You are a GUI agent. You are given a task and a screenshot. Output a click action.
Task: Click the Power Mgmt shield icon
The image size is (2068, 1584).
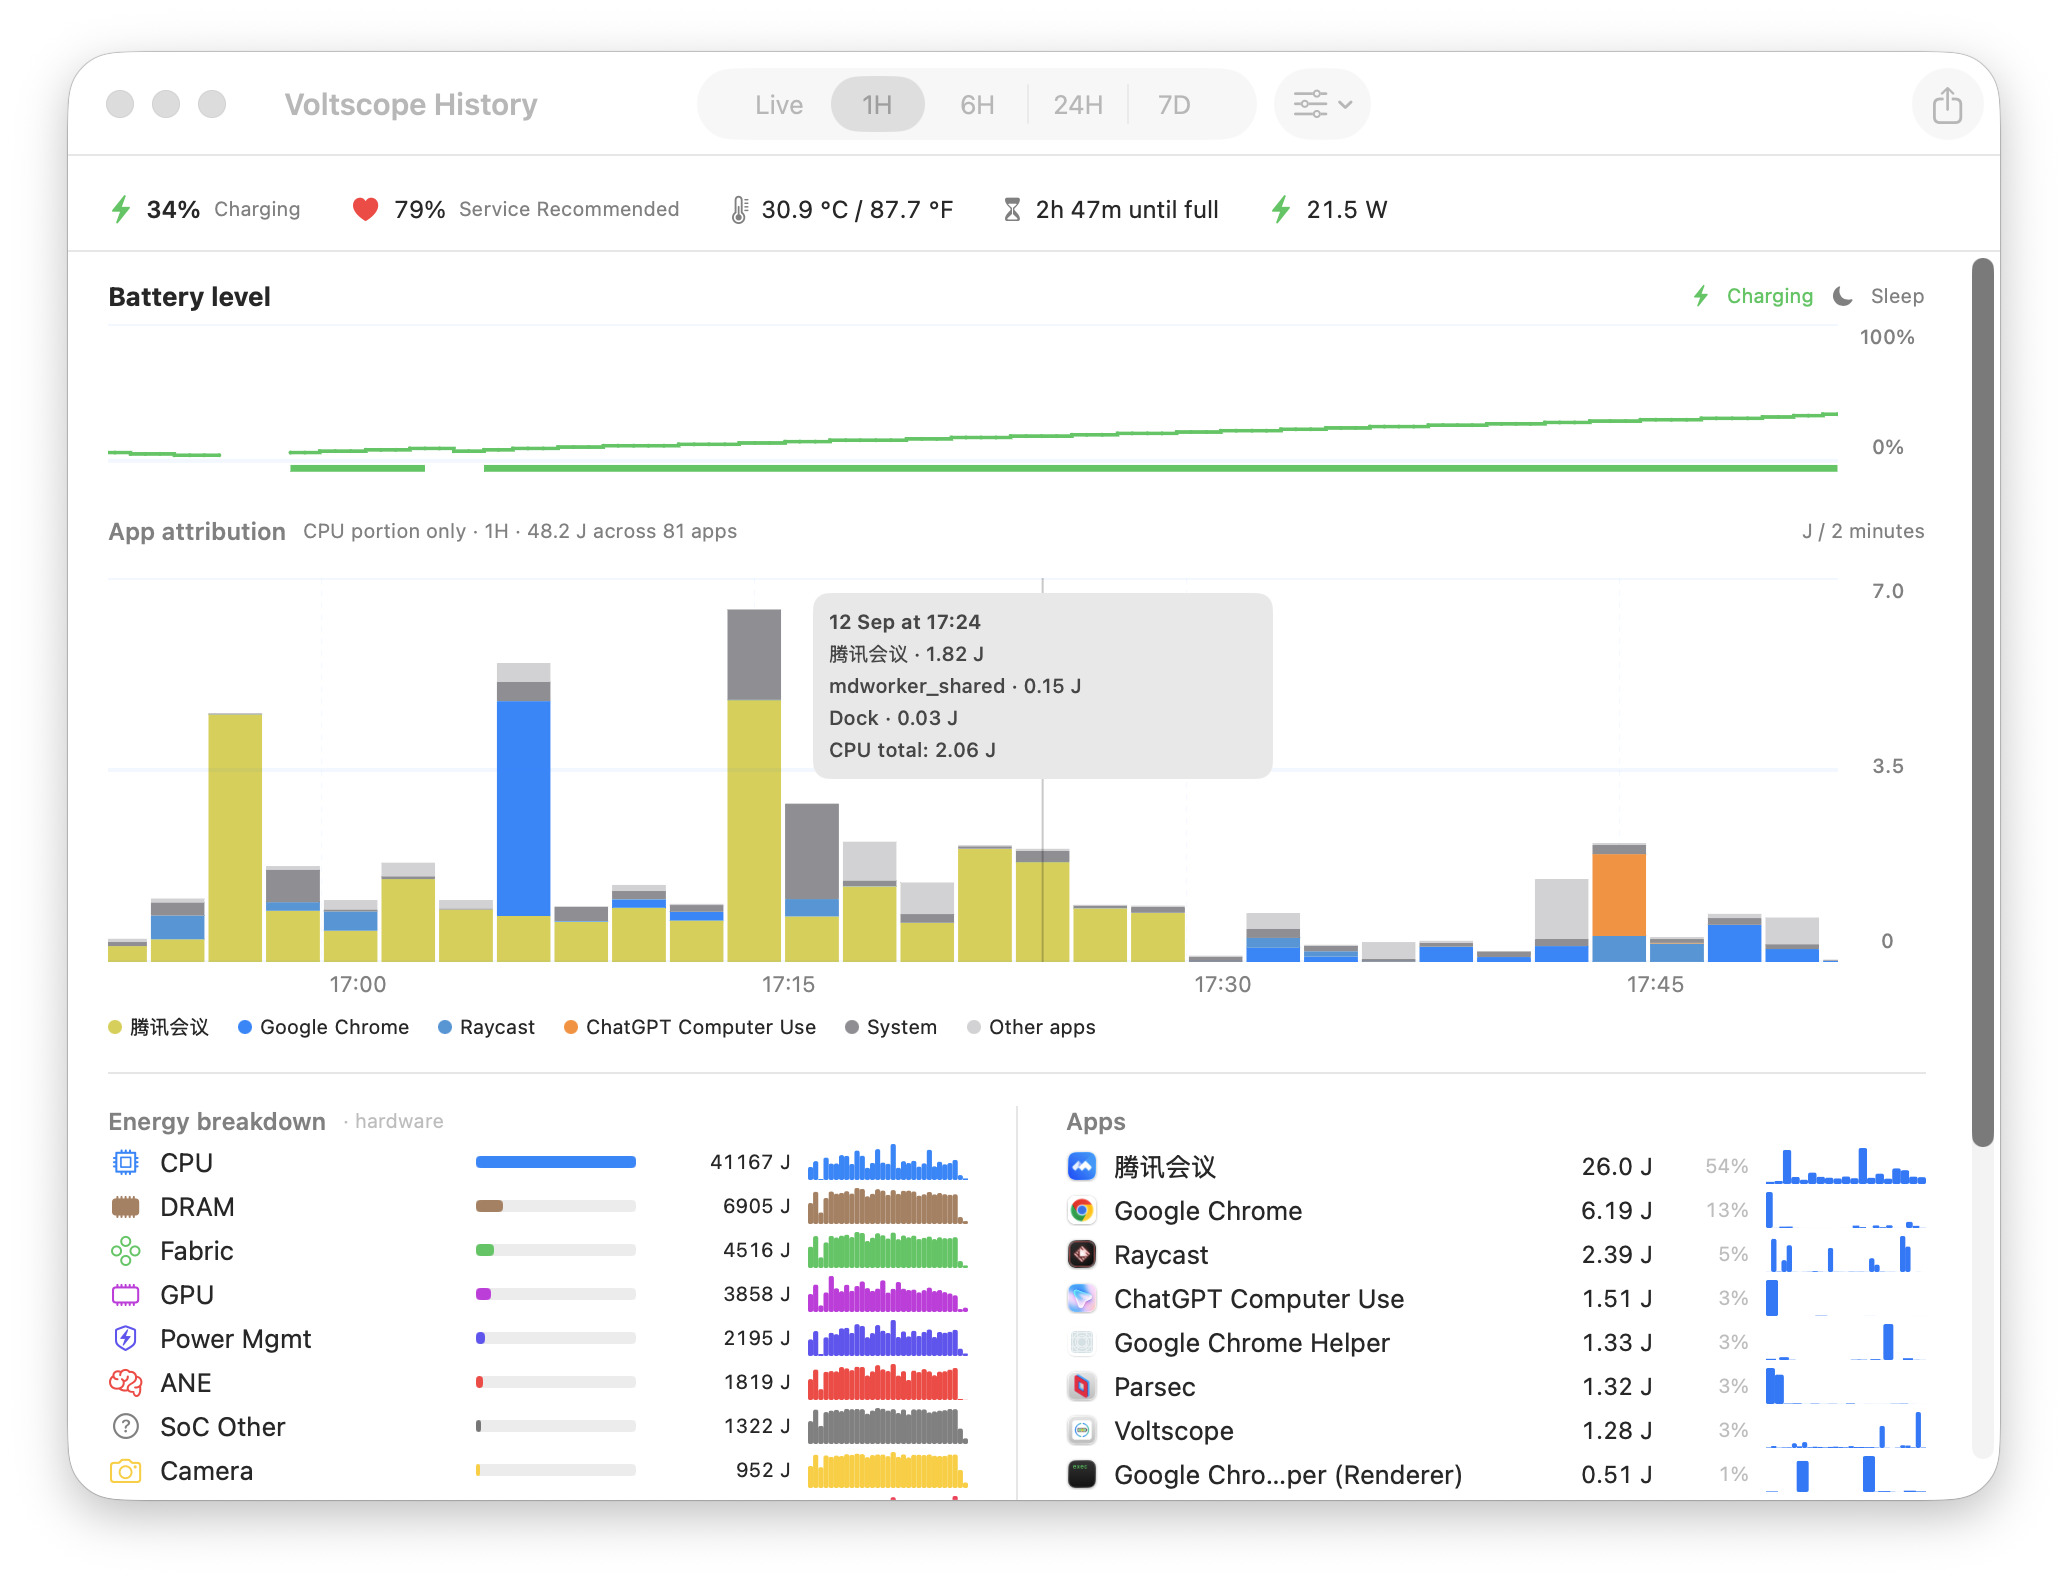tap(125, 1339)
